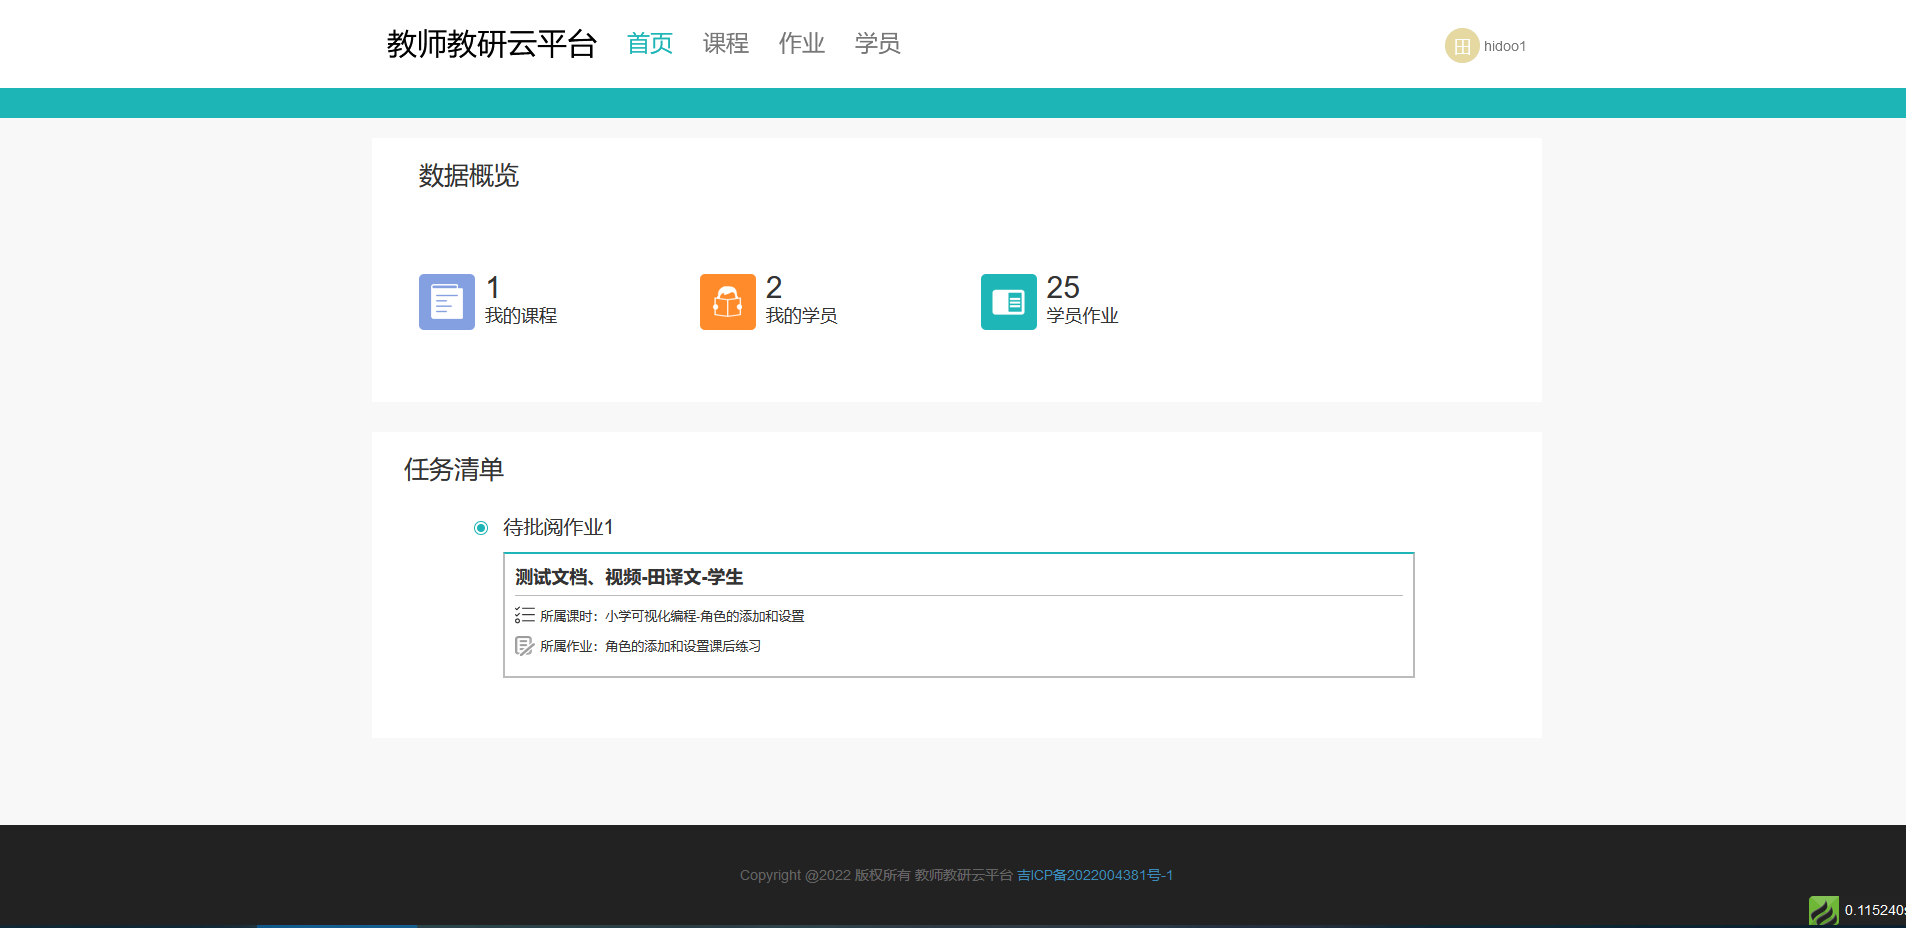
Task: Open the 课程 navigation tab
Action: (x=725, y=43)
